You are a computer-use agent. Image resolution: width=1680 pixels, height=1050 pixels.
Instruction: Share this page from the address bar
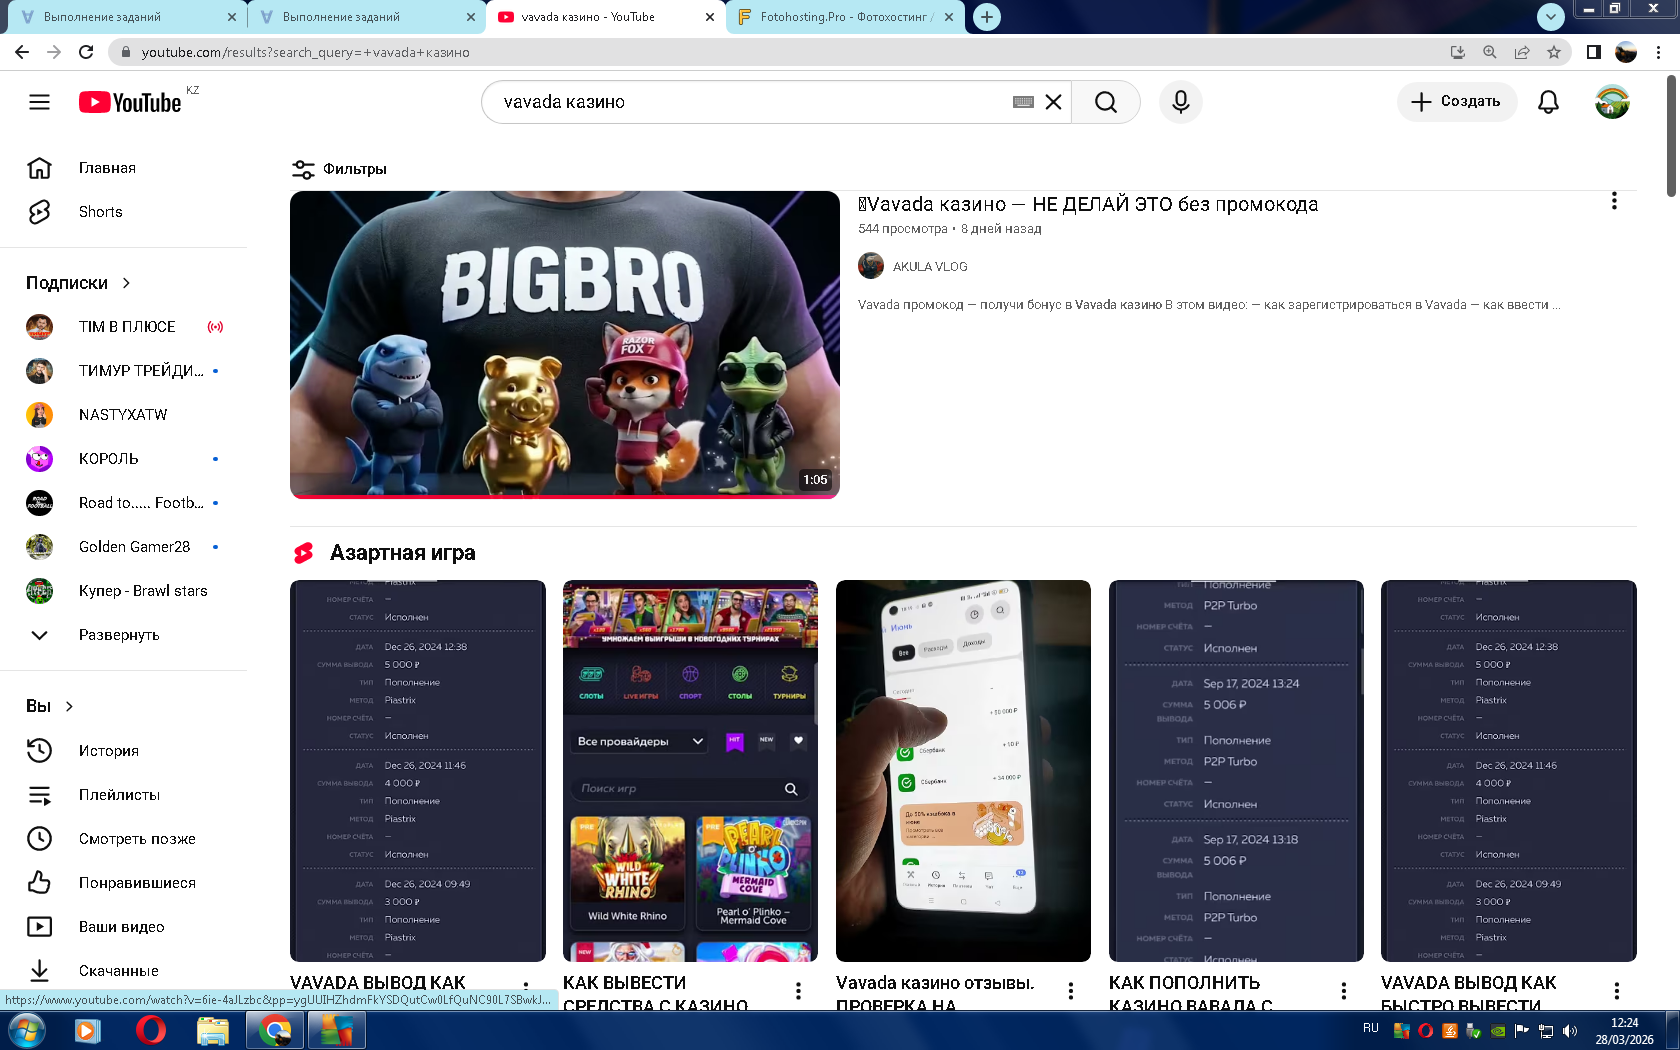(1522, 52)
